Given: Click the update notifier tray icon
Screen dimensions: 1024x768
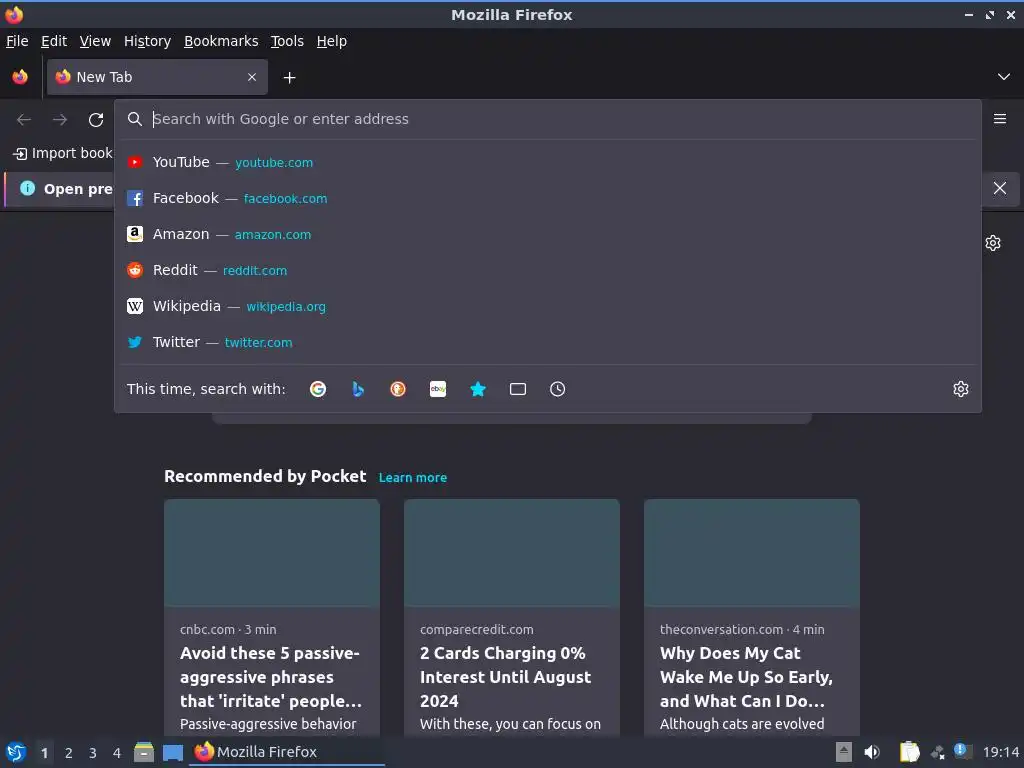Looking at the screenshot, I should pyautogui.click(x=963, y=751).
